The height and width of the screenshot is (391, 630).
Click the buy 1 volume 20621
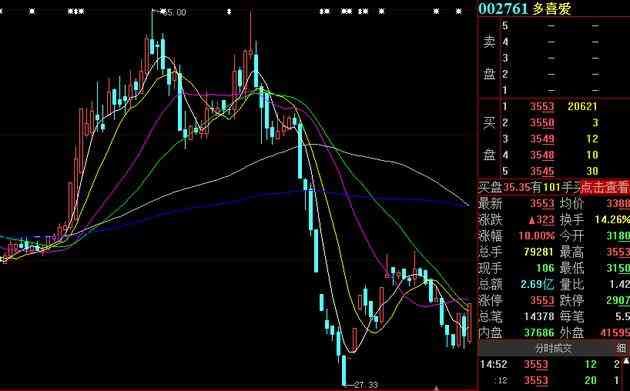click(x=582, y=106)
